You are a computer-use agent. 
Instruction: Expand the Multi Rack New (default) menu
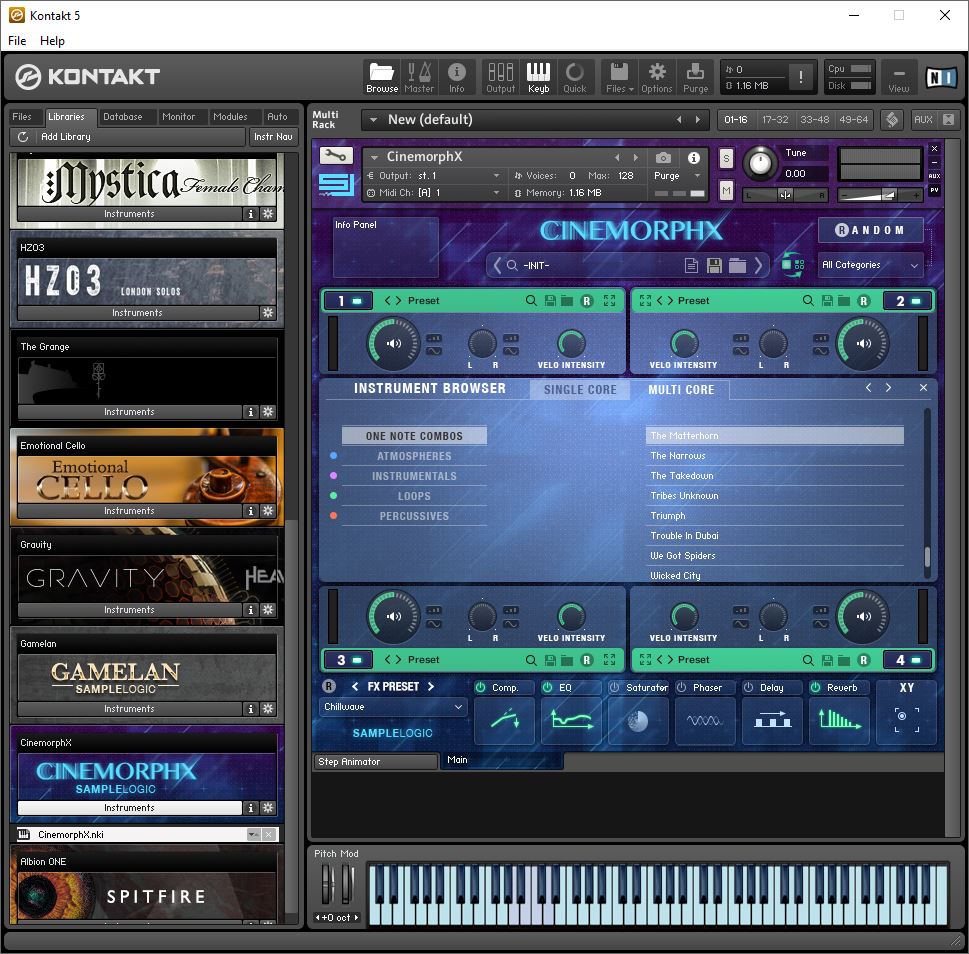pyautogui.click(x=373, y=120)
